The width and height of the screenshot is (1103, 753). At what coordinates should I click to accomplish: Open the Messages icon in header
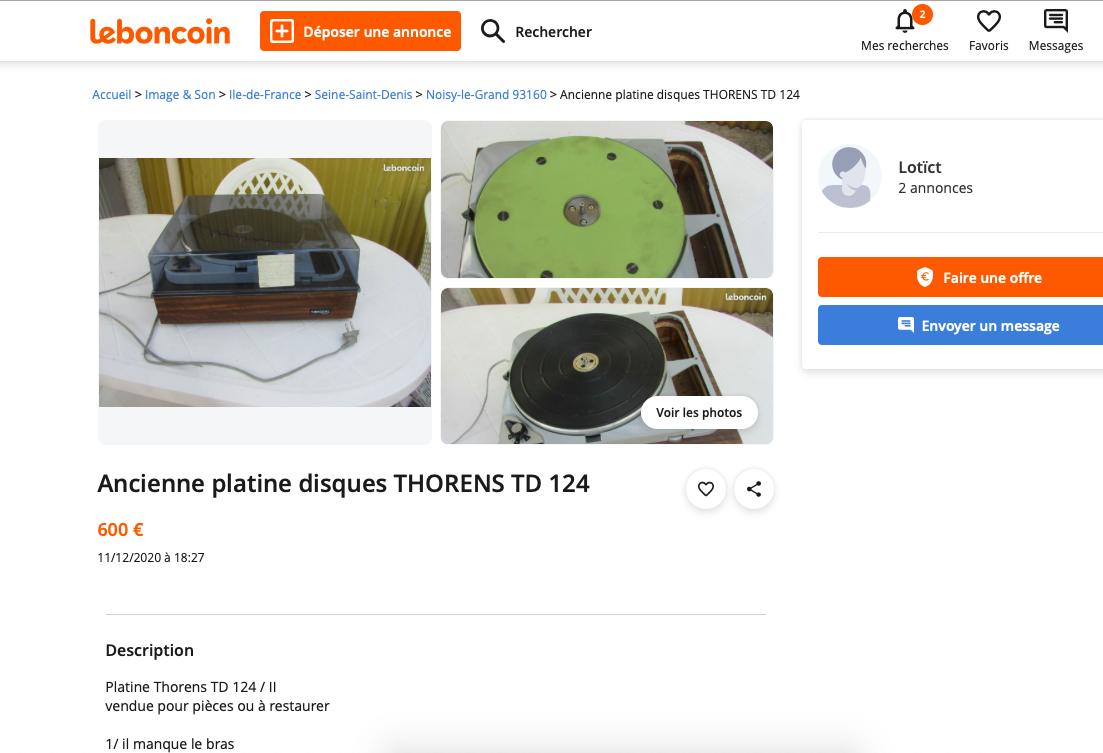(x=1055, y=21)
